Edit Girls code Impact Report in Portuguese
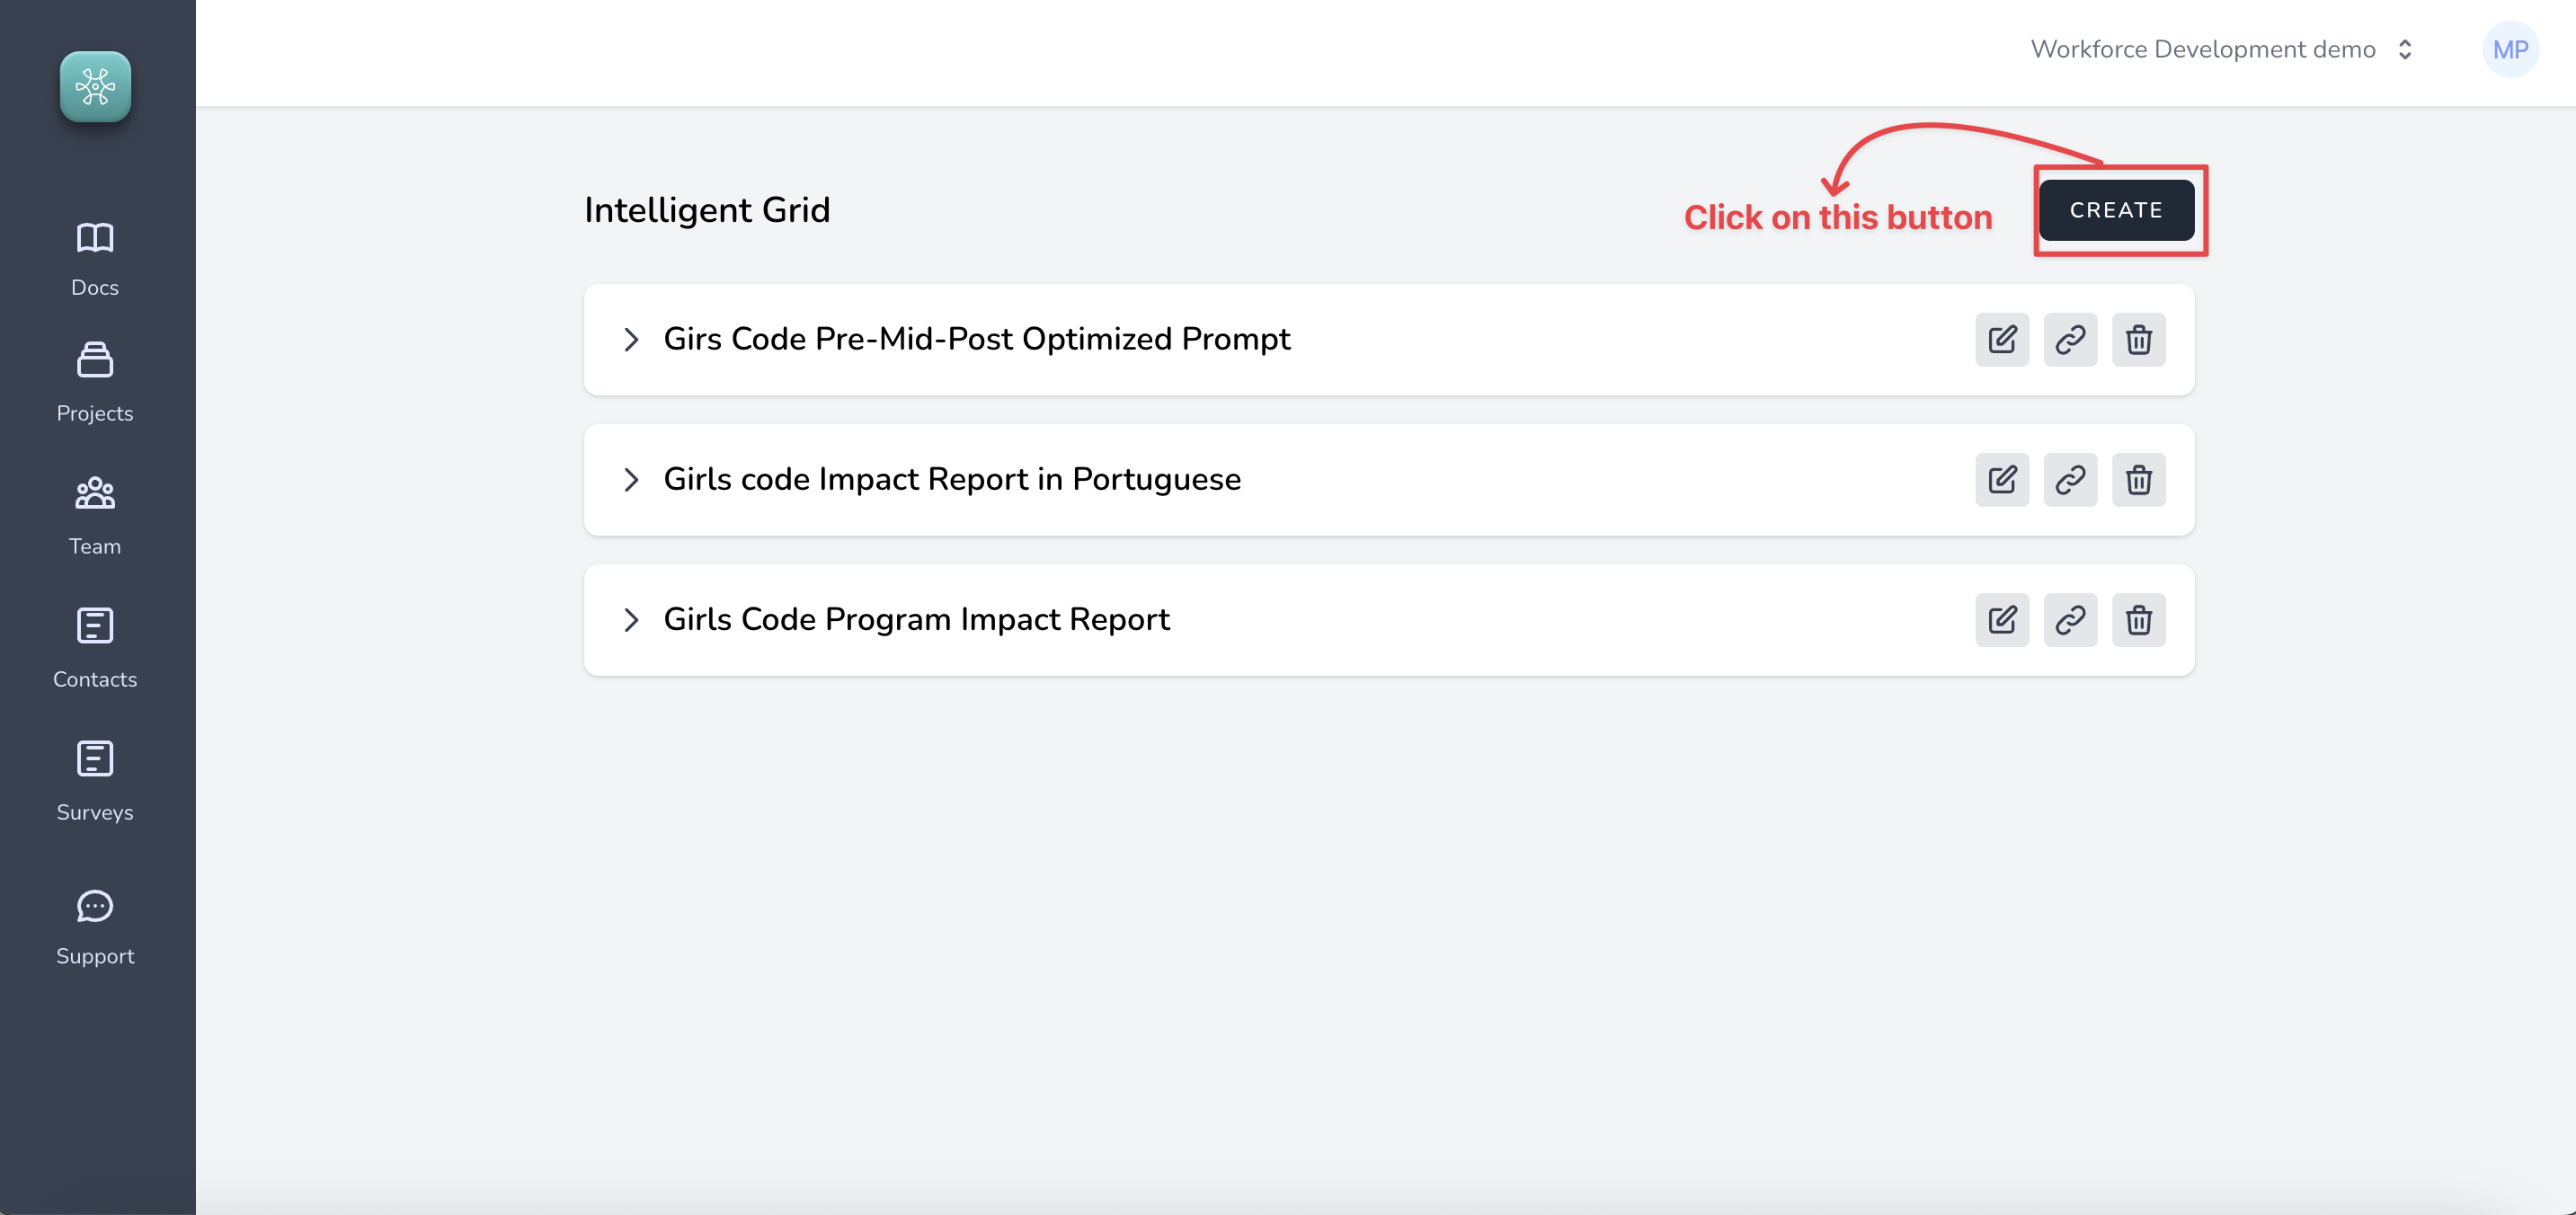 point(2002,480)
